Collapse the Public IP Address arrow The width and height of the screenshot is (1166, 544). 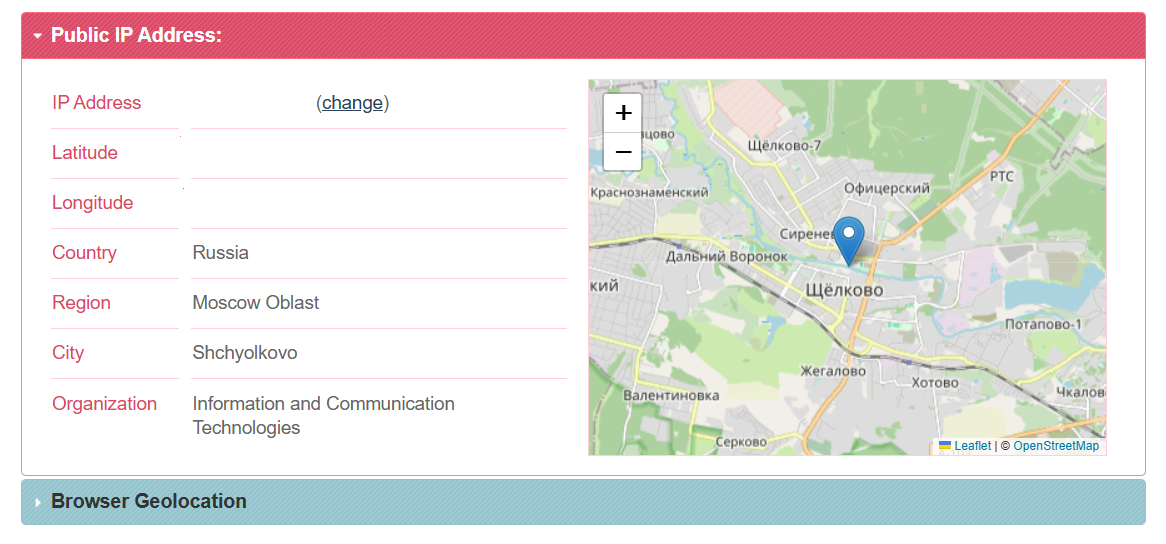pos(37,36)
